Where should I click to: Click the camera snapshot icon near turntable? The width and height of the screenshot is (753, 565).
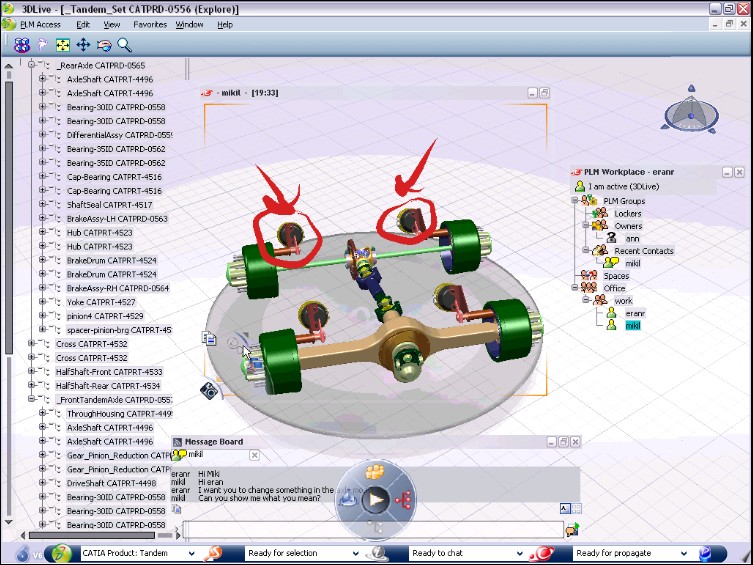(x=210, y=390)
